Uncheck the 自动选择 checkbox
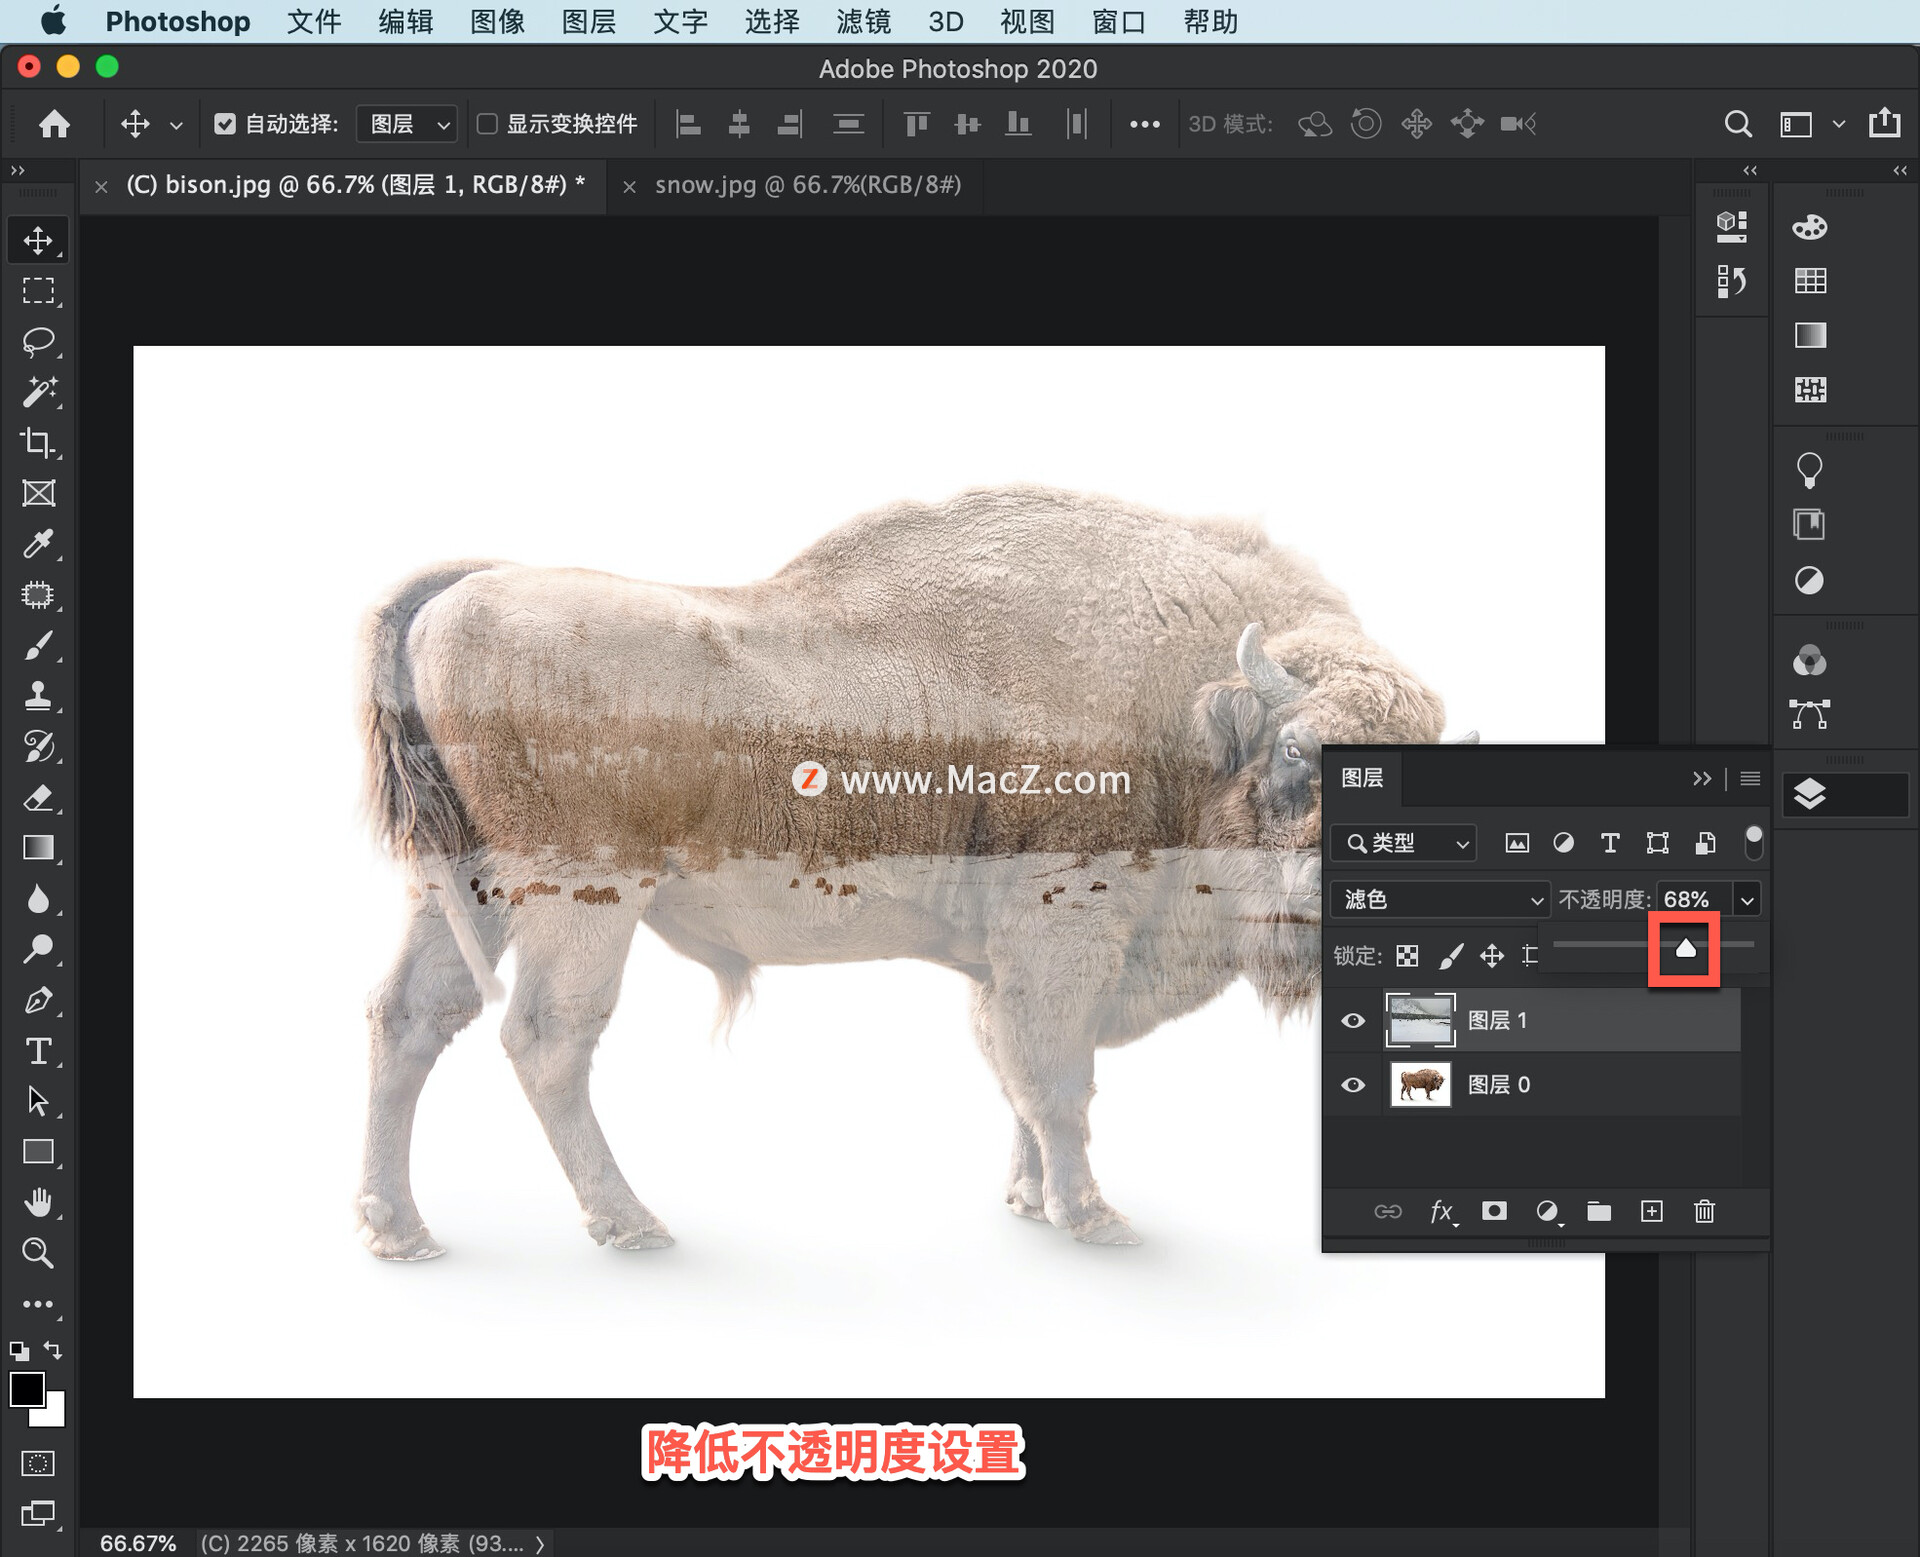The height and width of the screenshot is (1557, 1920). (x=225, y=123)
